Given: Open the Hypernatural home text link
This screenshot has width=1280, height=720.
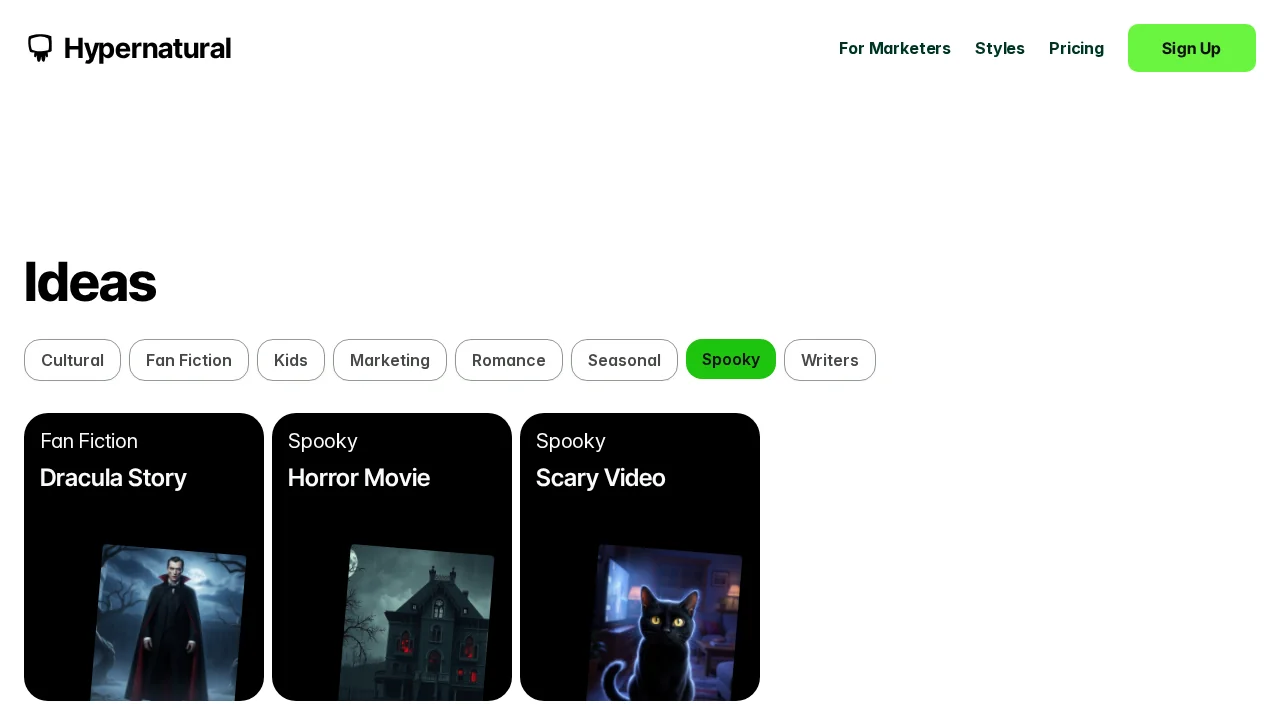Looking at the screenshot, I should click(147, 48).
